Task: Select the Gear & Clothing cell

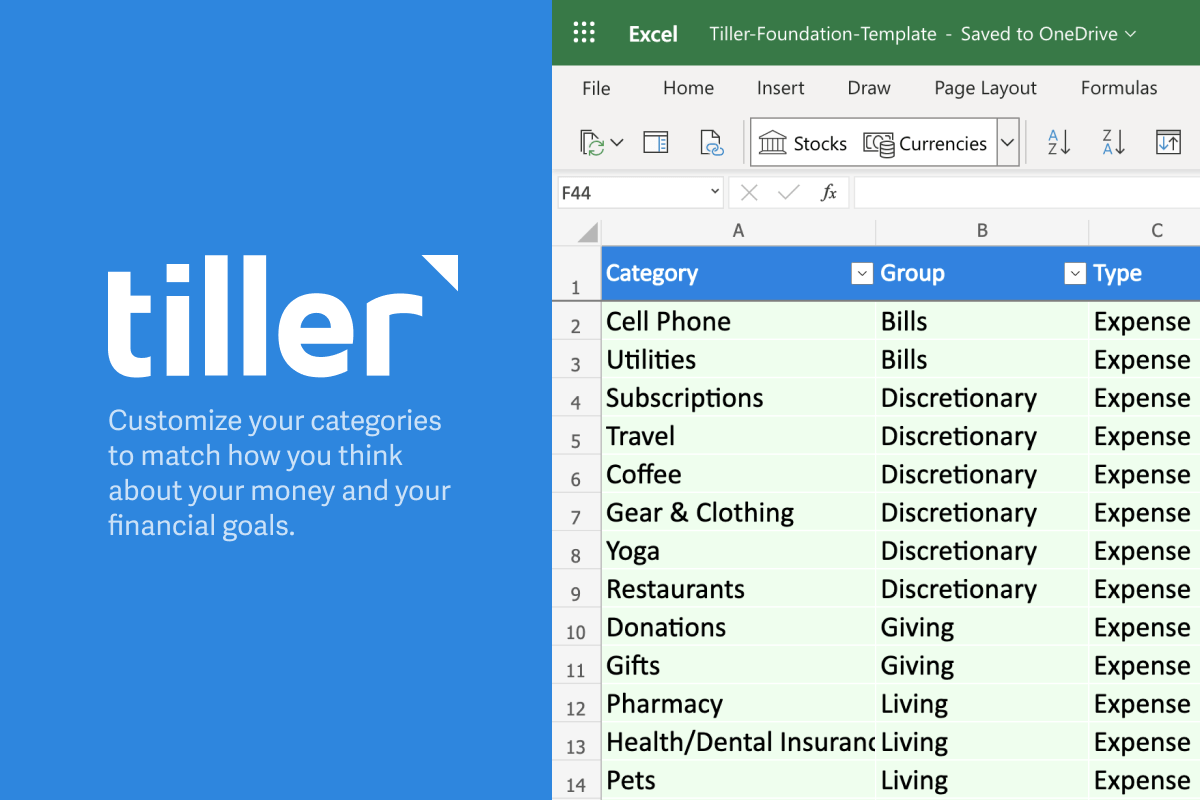Action: click(x=738, y=513)
